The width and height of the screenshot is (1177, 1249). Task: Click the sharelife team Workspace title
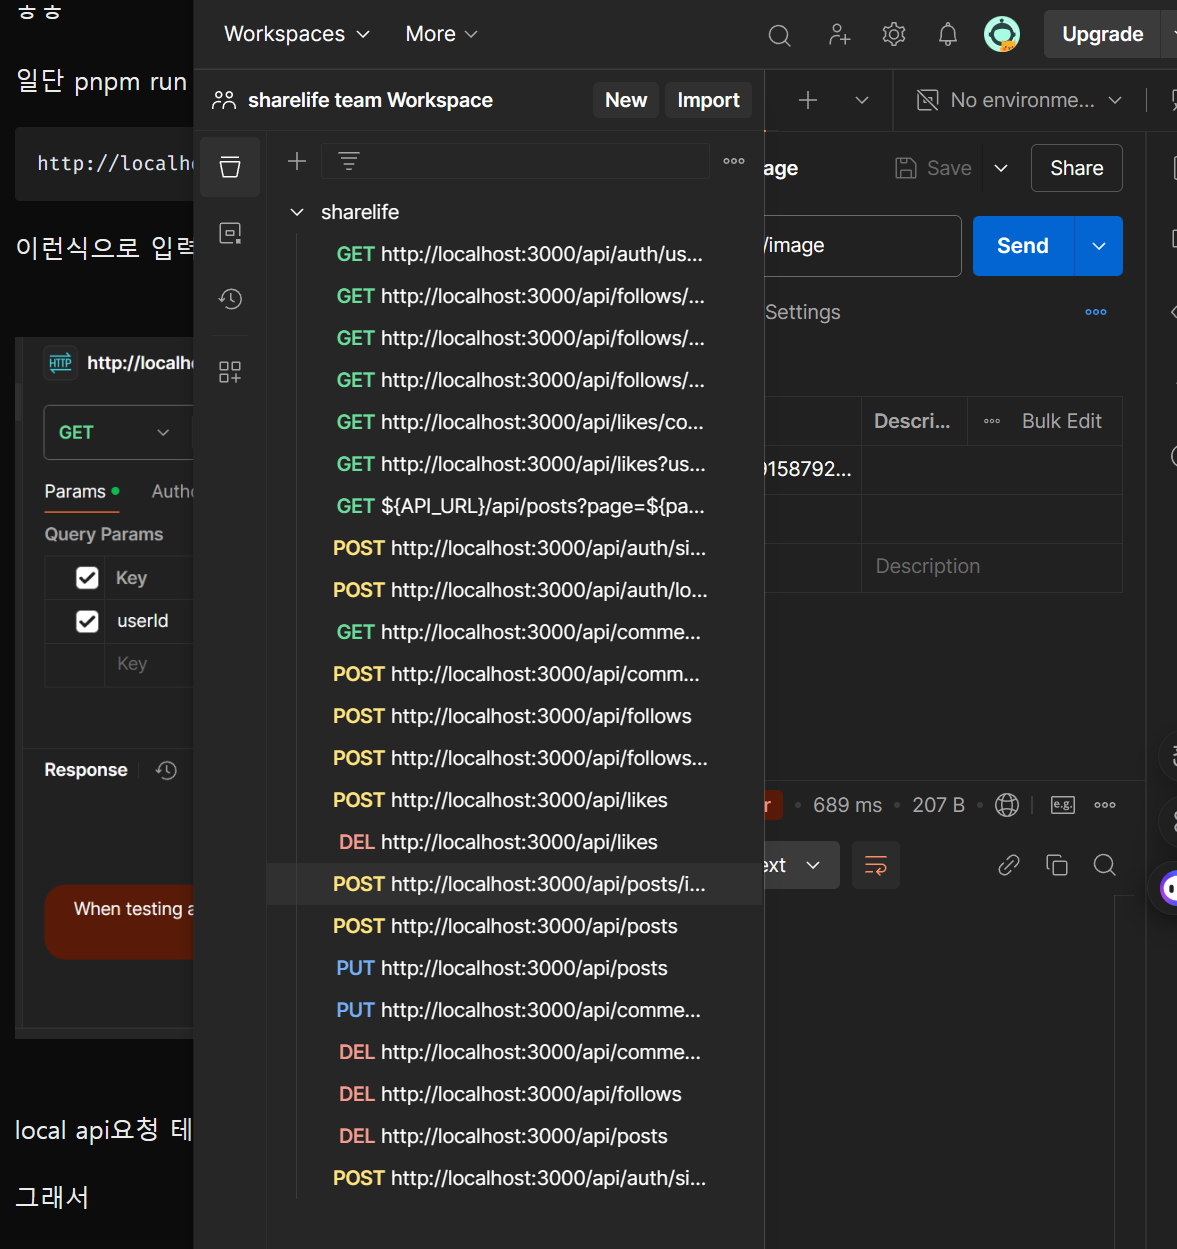coord(370,100)
